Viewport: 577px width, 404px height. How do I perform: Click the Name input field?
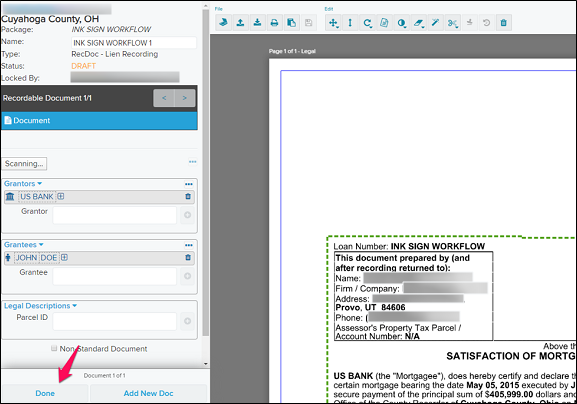[134, 43]
